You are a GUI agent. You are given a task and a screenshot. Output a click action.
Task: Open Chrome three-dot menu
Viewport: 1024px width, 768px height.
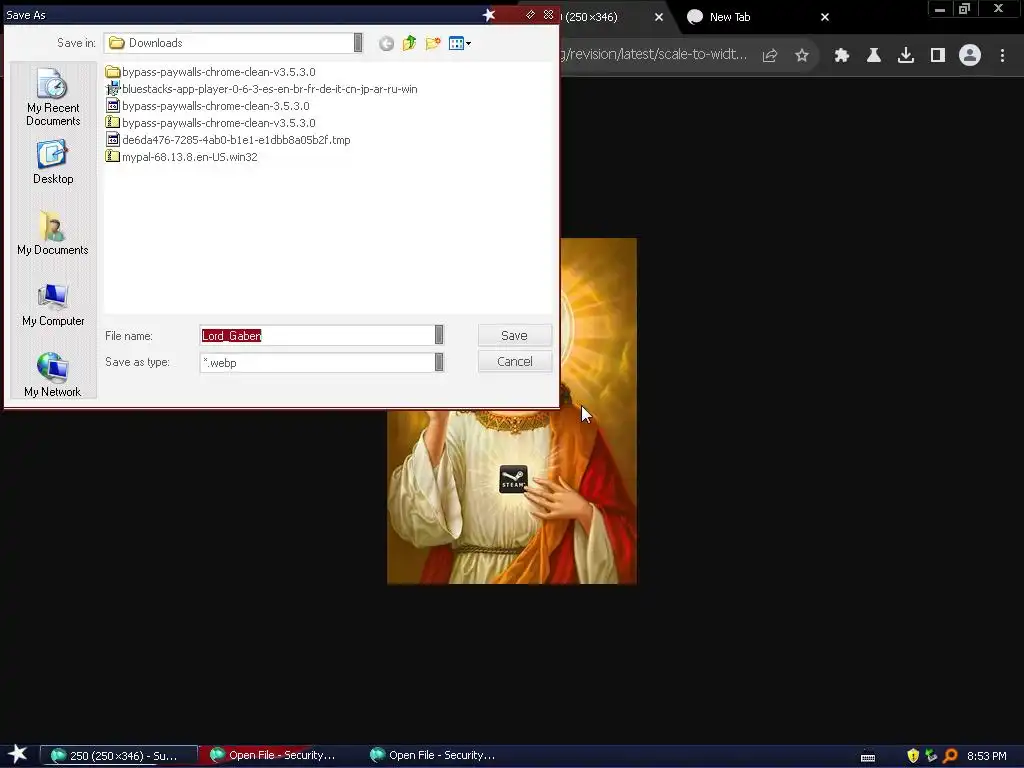click(1002, 56)
